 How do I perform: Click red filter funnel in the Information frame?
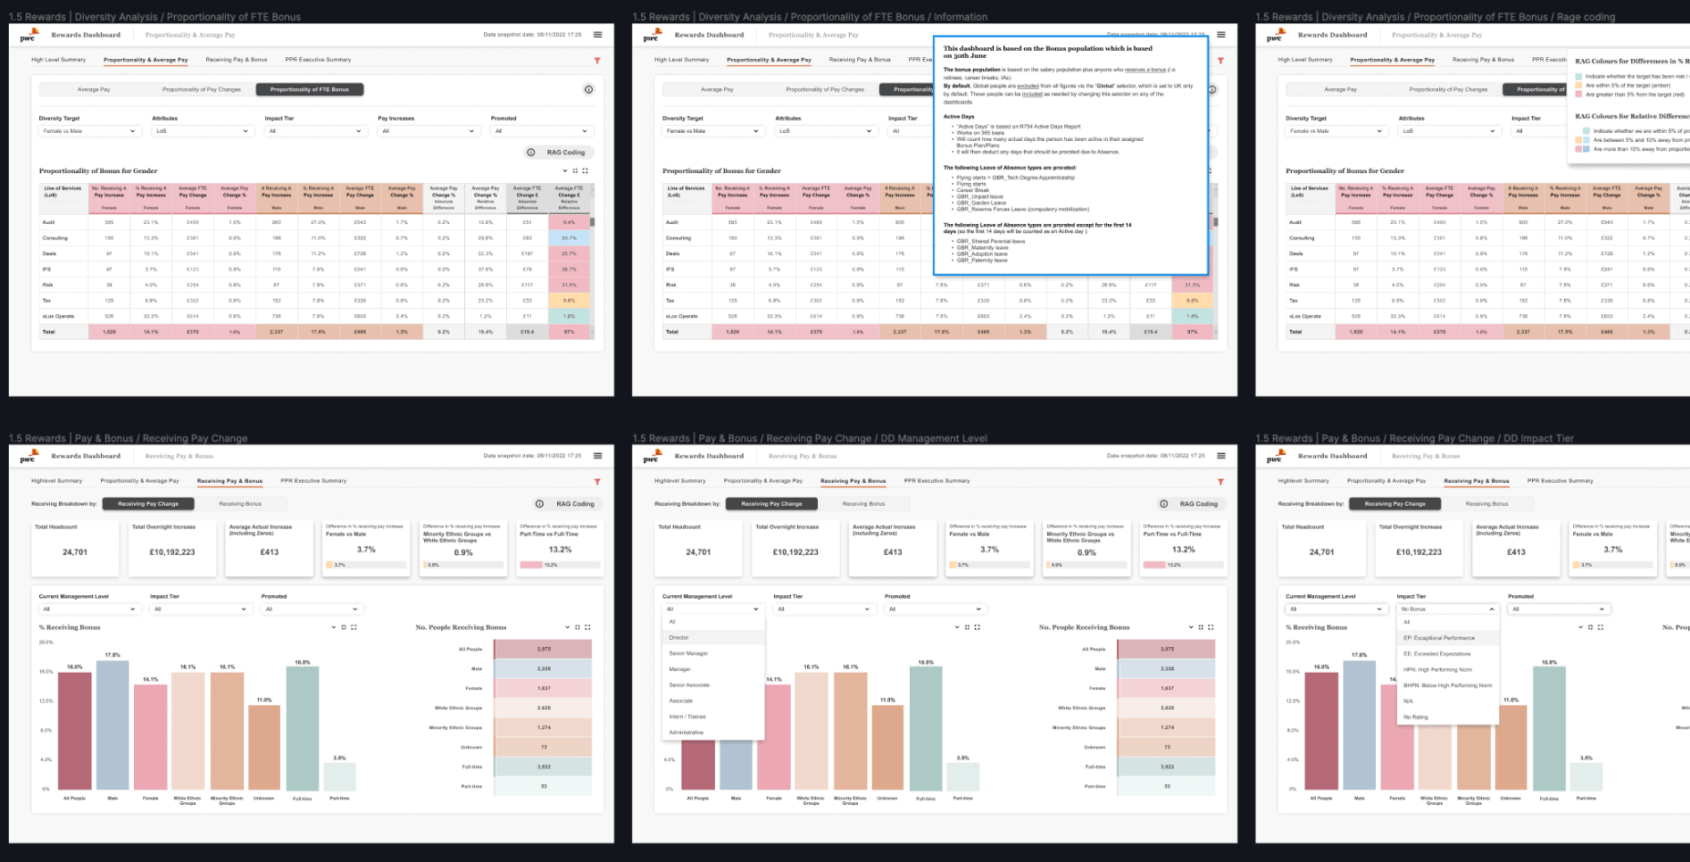tap(1220, 61)
